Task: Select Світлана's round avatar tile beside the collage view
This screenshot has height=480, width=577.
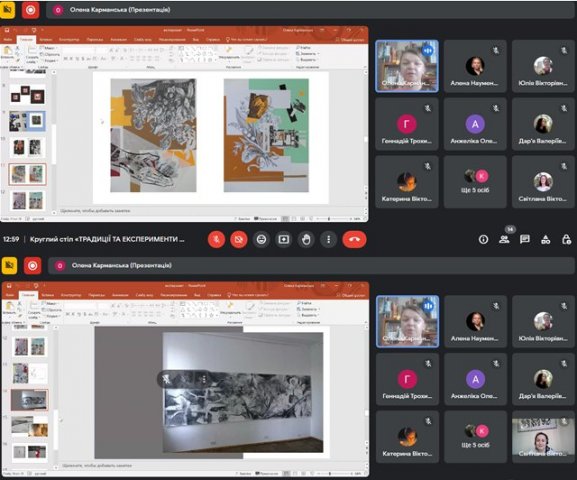Action: coord(543,182)
